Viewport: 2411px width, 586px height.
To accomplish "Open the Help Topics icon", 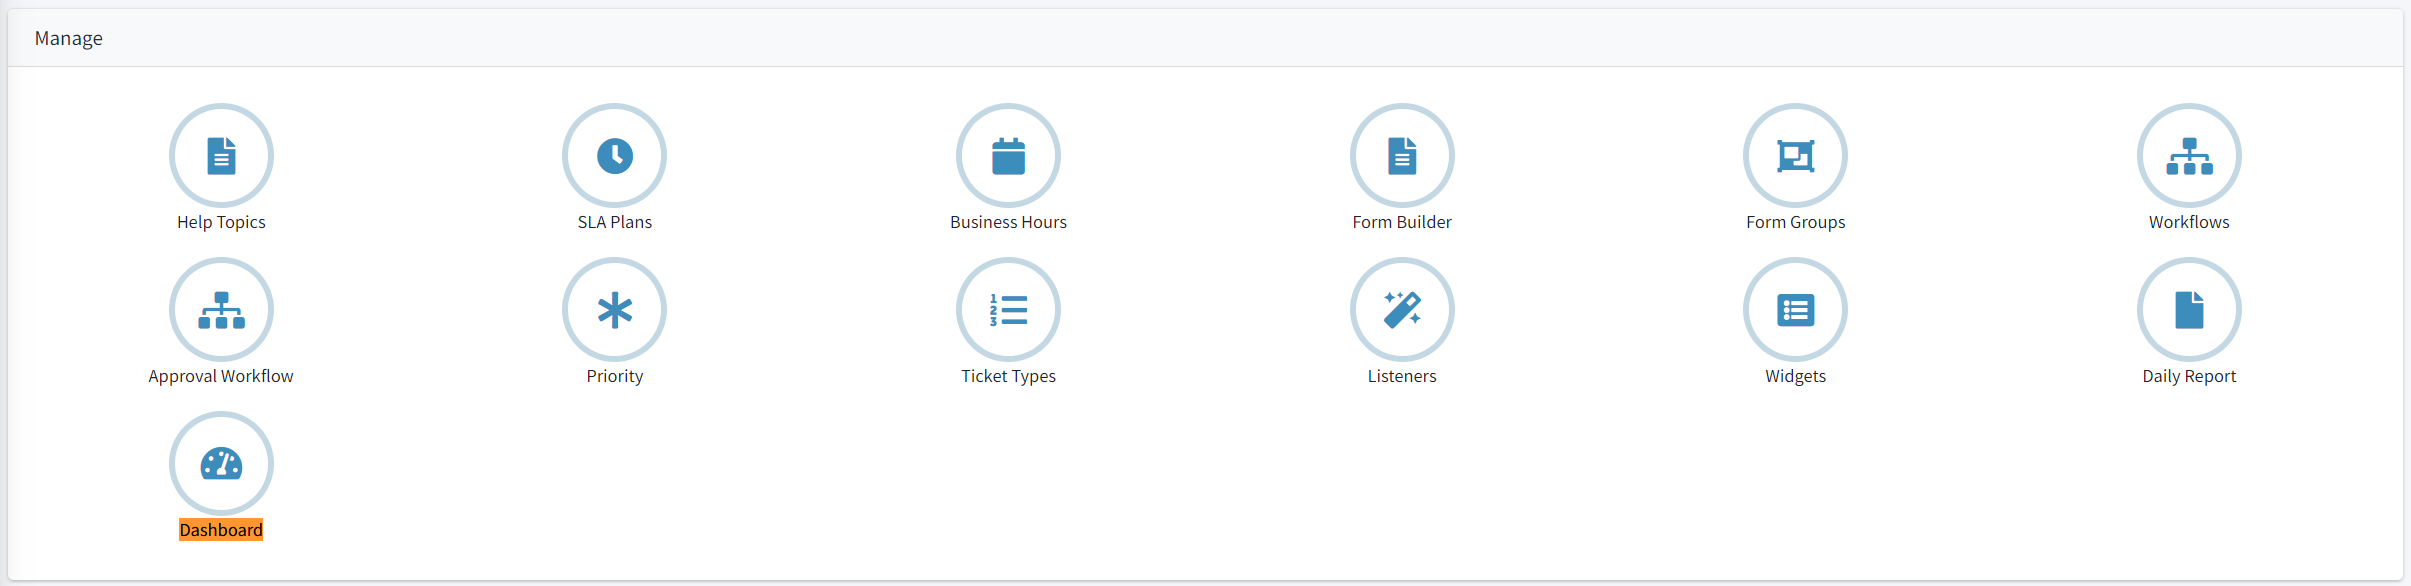I will tap(221, 155).
